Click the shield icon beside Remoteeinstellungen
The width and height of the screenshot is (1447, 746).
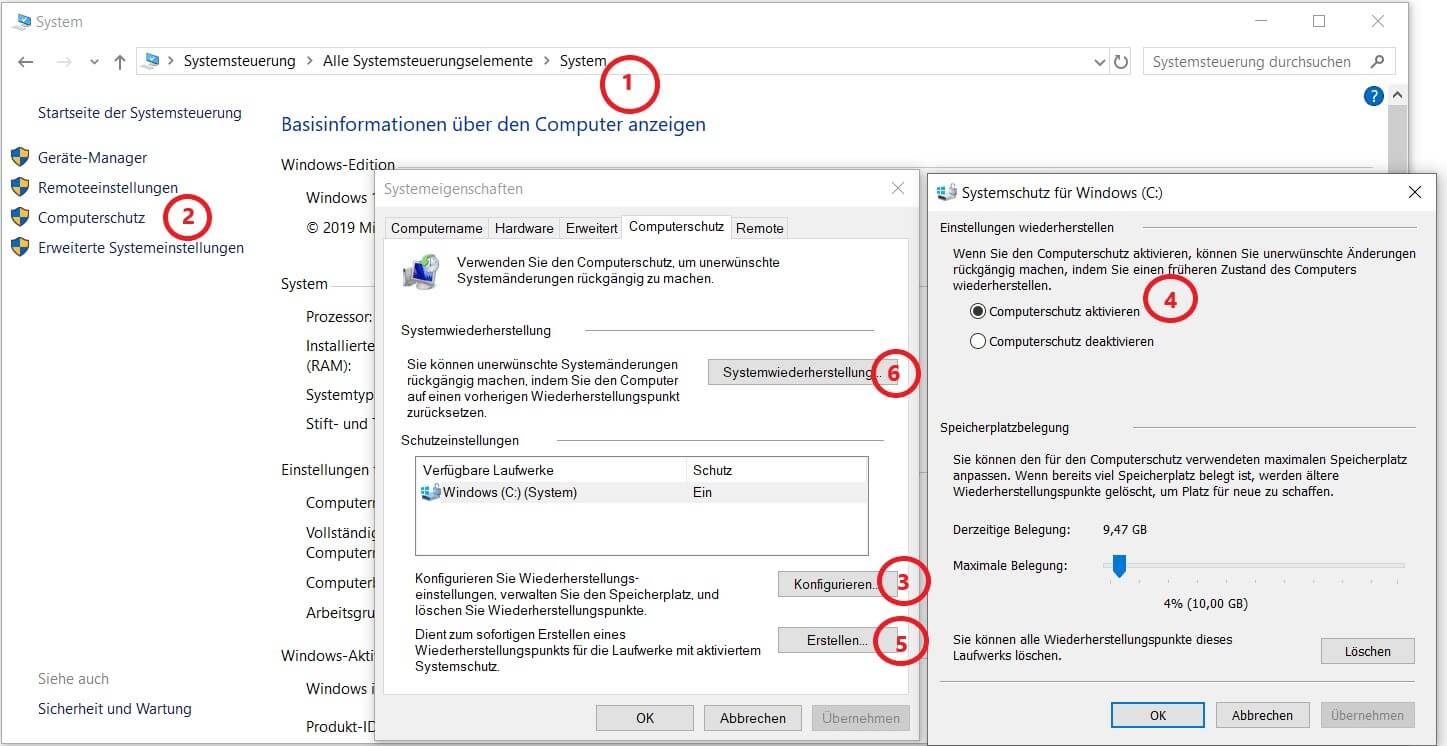click(x=20, y=187)
